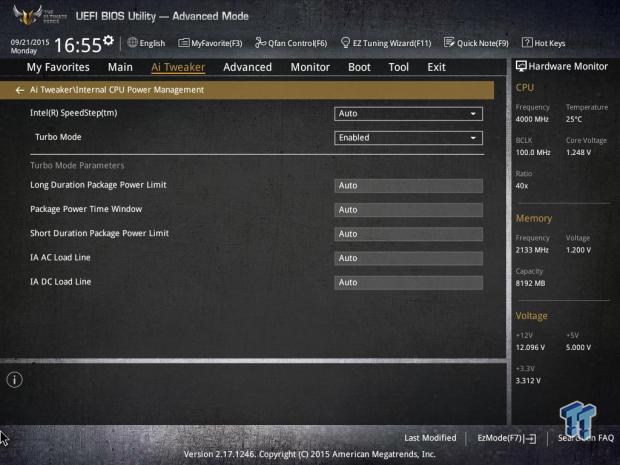This screenshot has width=620, height=465.
Task: Click the Last Modified button
Action: coord(430,438)
